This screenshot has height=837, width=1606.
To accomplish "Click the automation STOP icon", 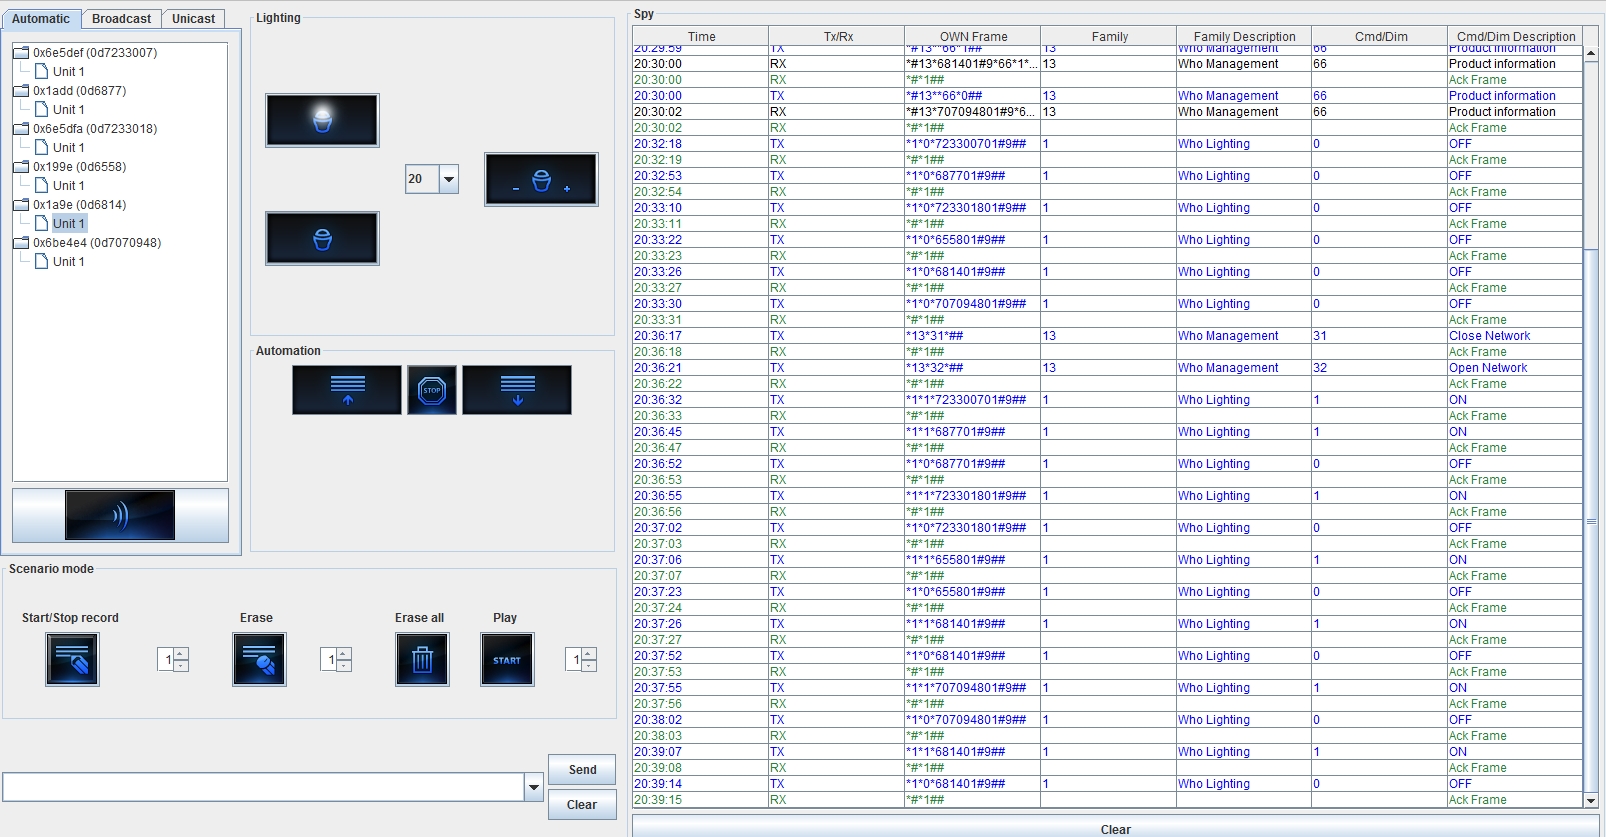I will pos(432,389).
